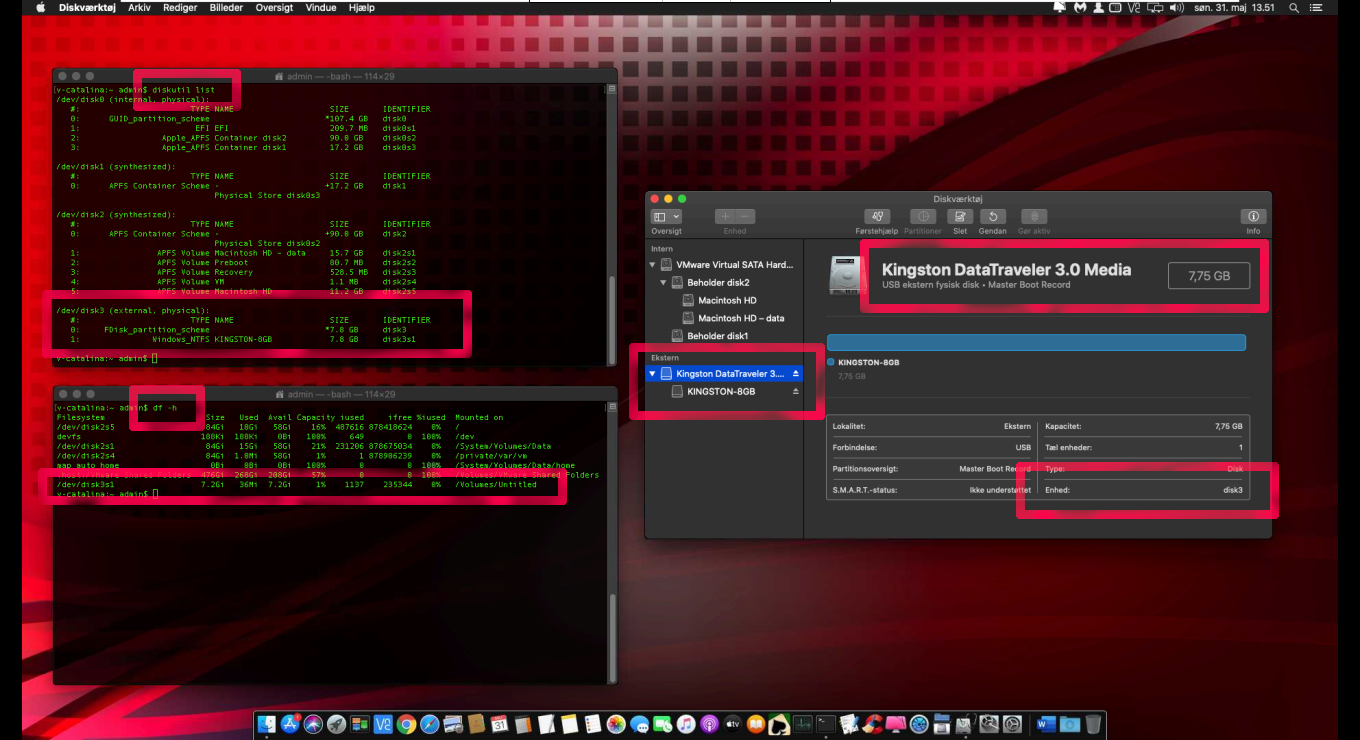Collapse the Beholder disk2 container
The width and height of the screenshot is (1360, 740).
(x=662, y=283)
